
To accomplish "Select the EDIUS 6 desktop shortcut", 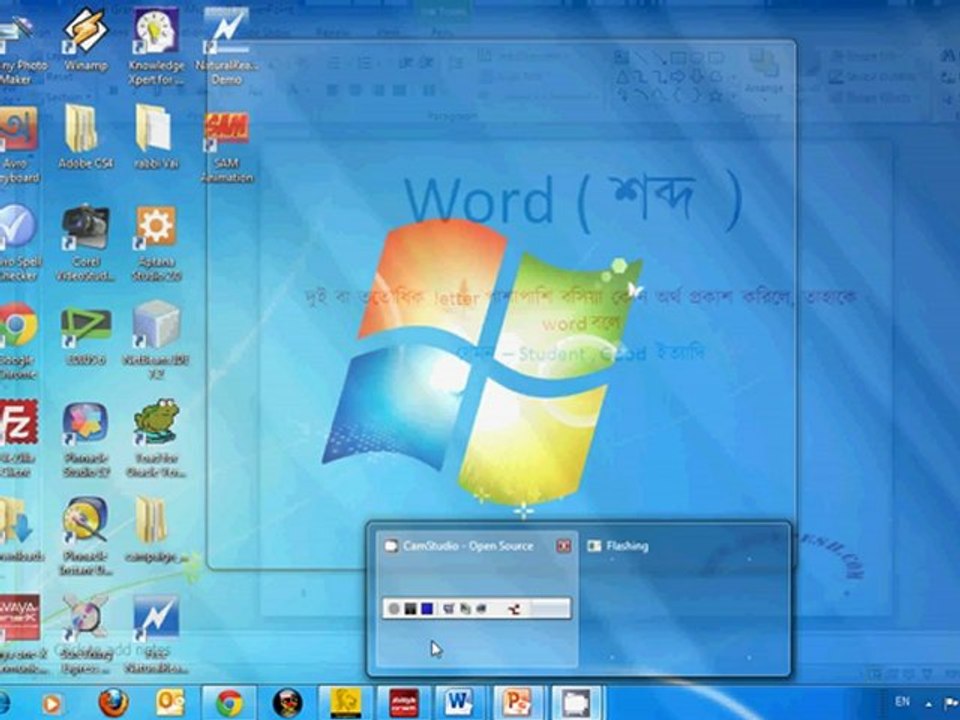I will (86, 336).
